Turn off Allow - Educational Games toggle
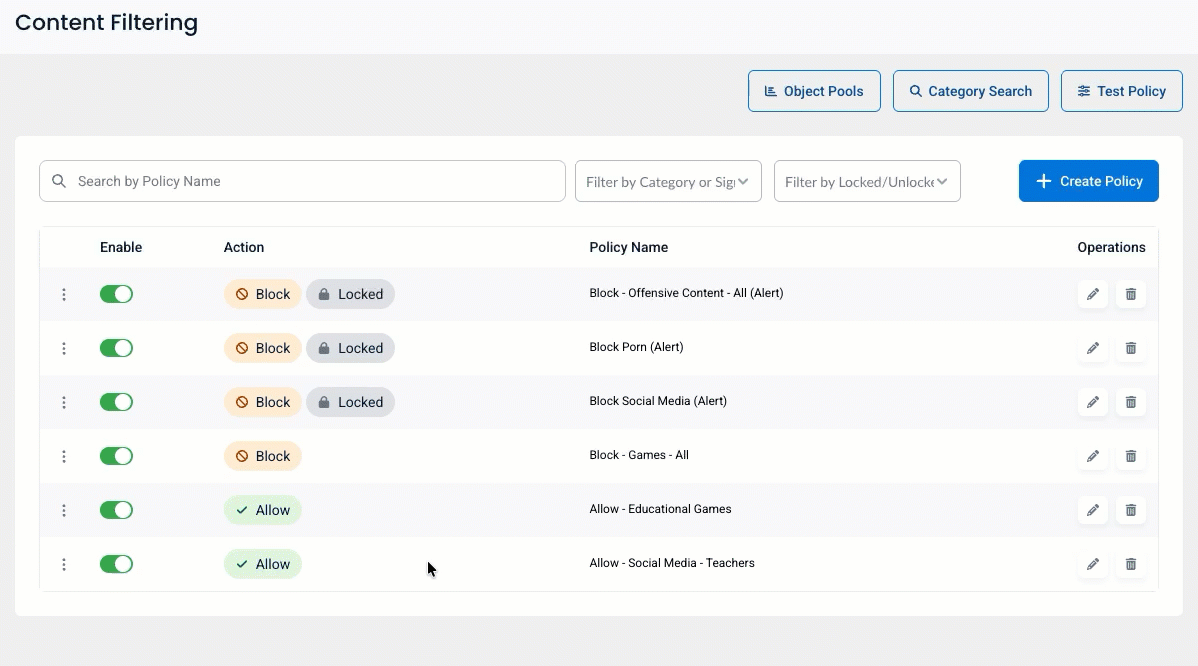The image size is (1198, 666). tap(116, 510)
